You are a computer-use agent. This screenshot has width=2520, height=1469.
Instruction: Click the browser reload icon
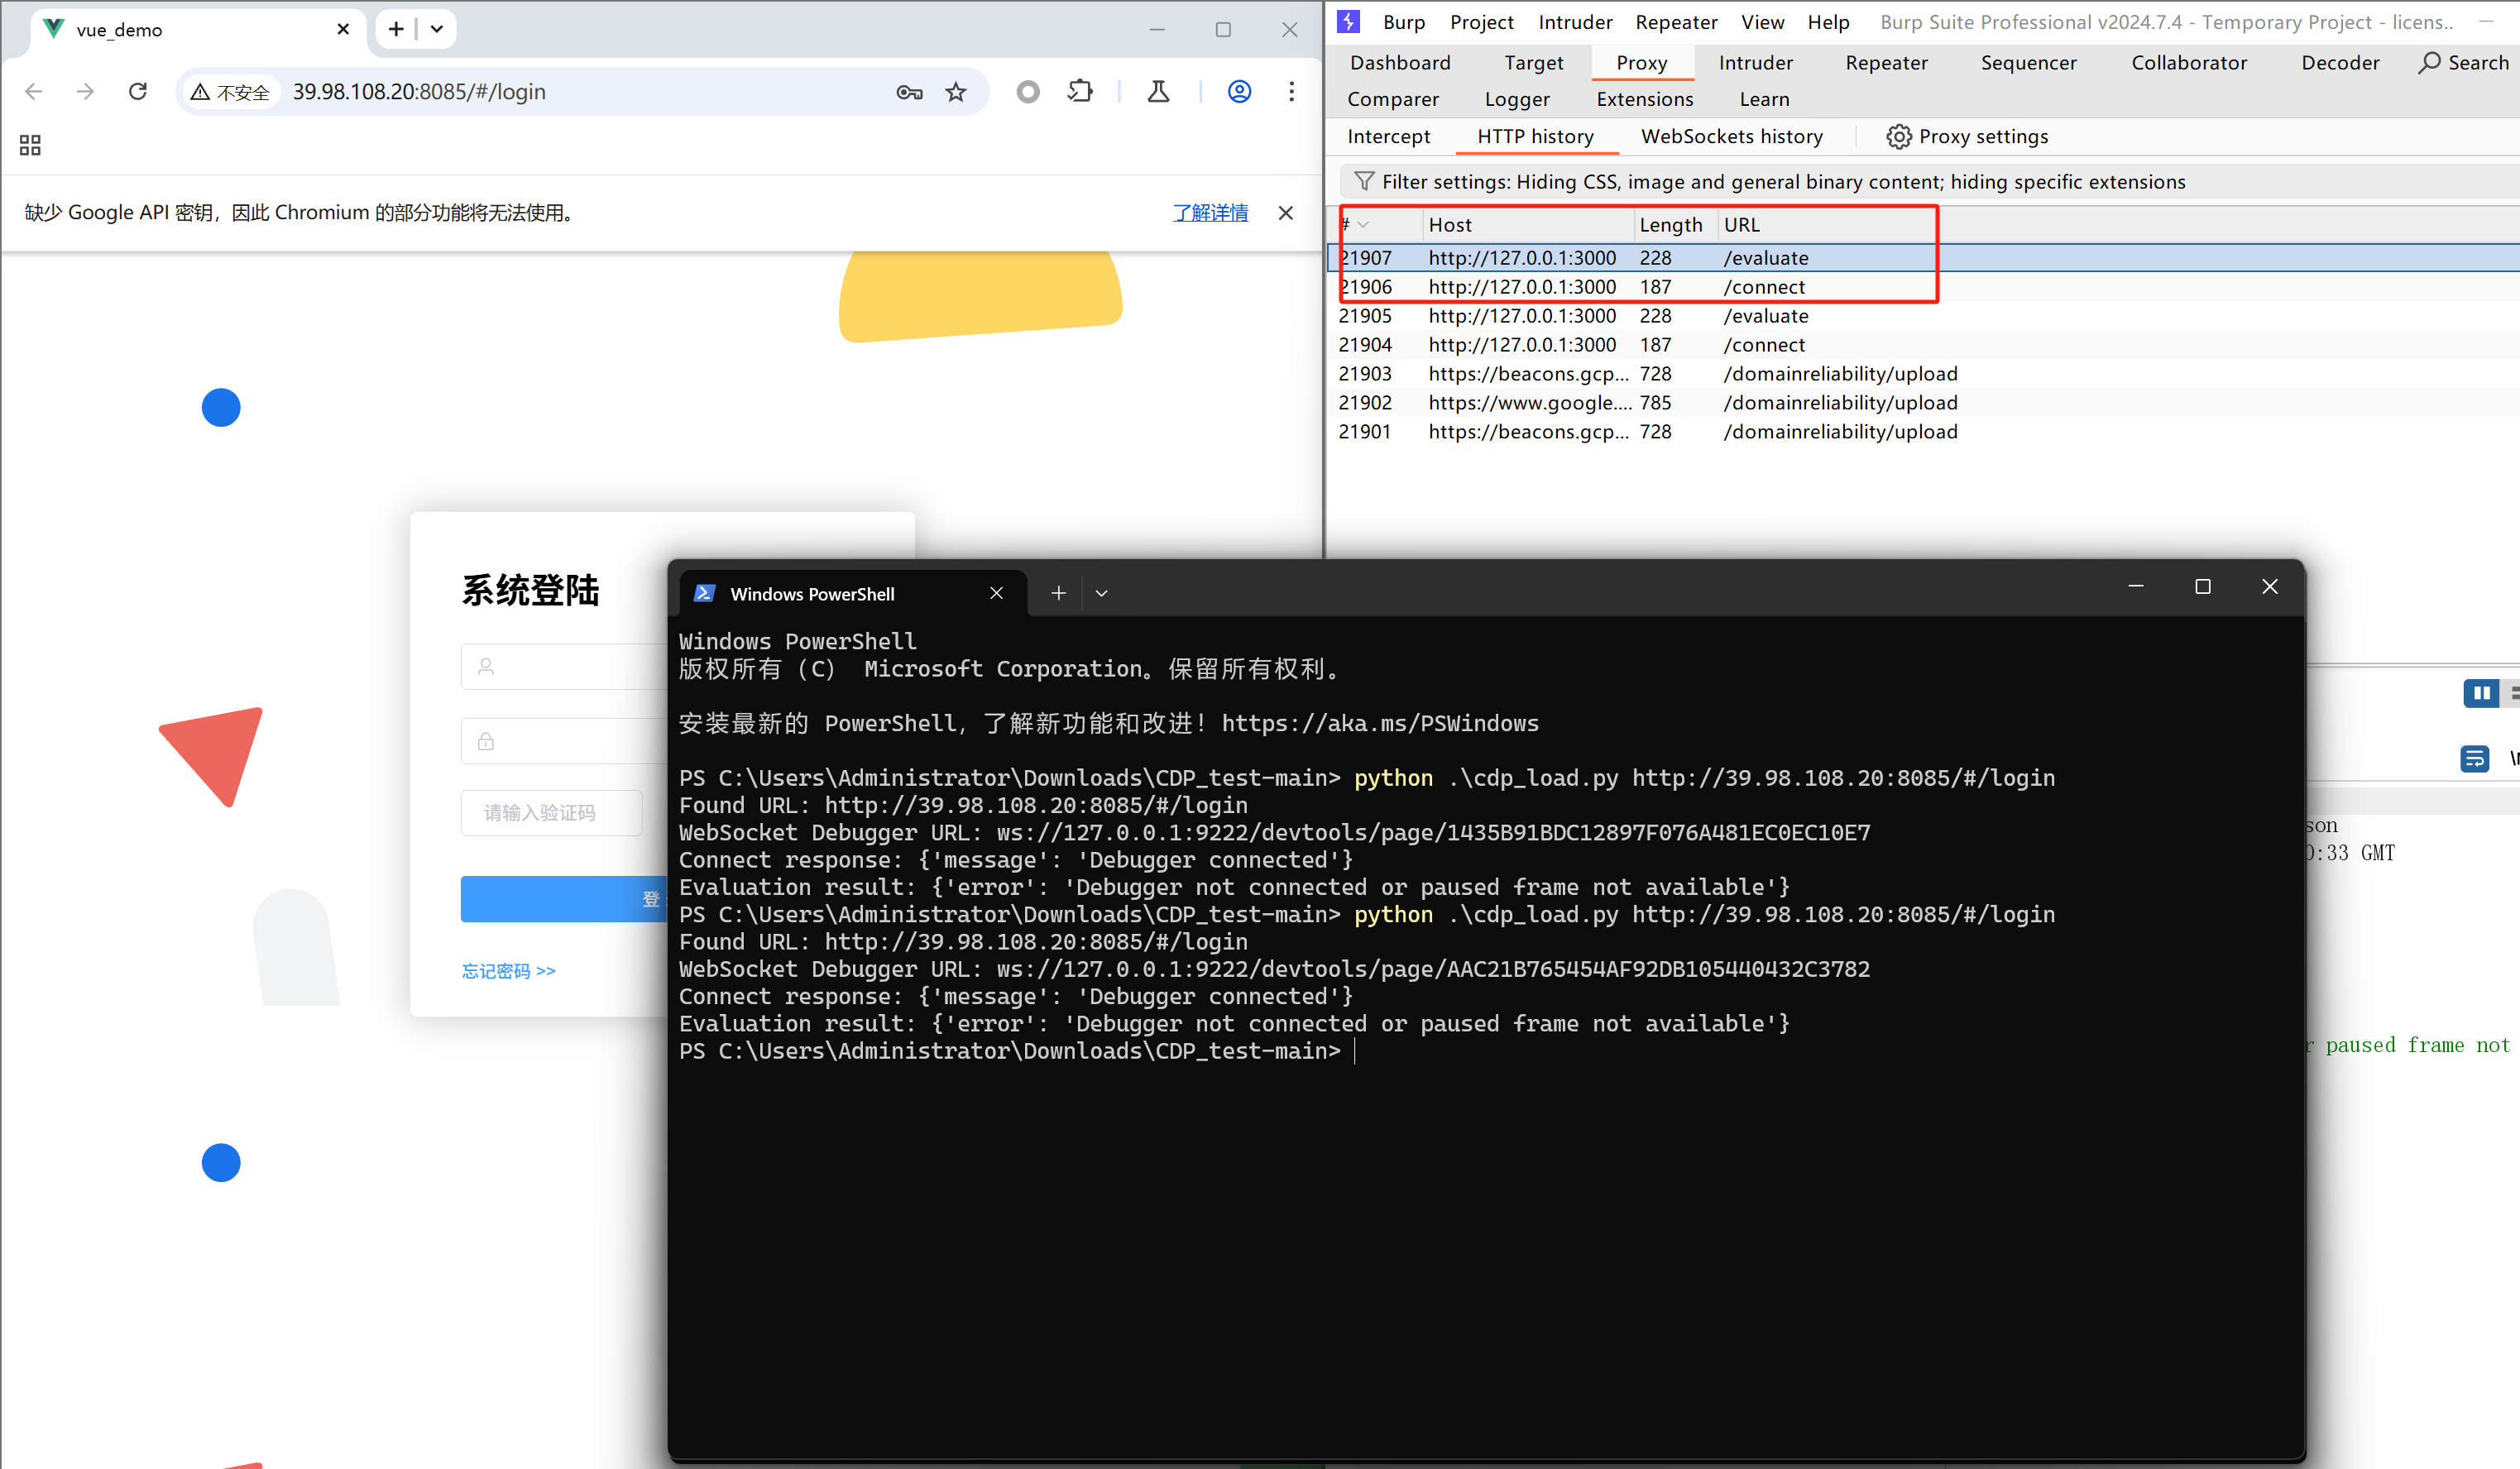(x=138, y=92)
